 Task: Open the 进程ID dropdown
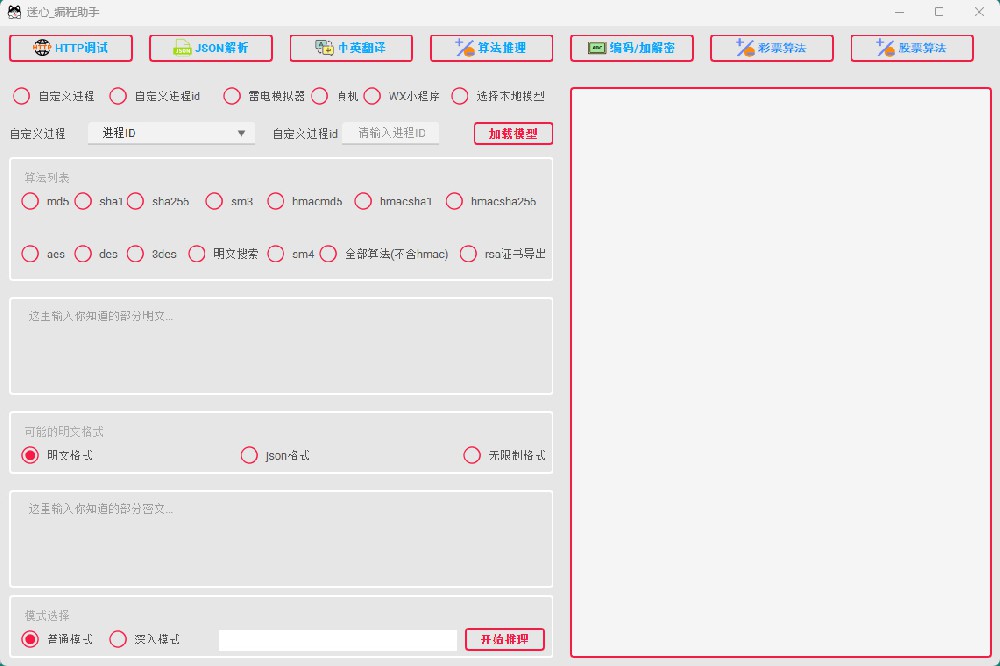(x=170, y=132)
